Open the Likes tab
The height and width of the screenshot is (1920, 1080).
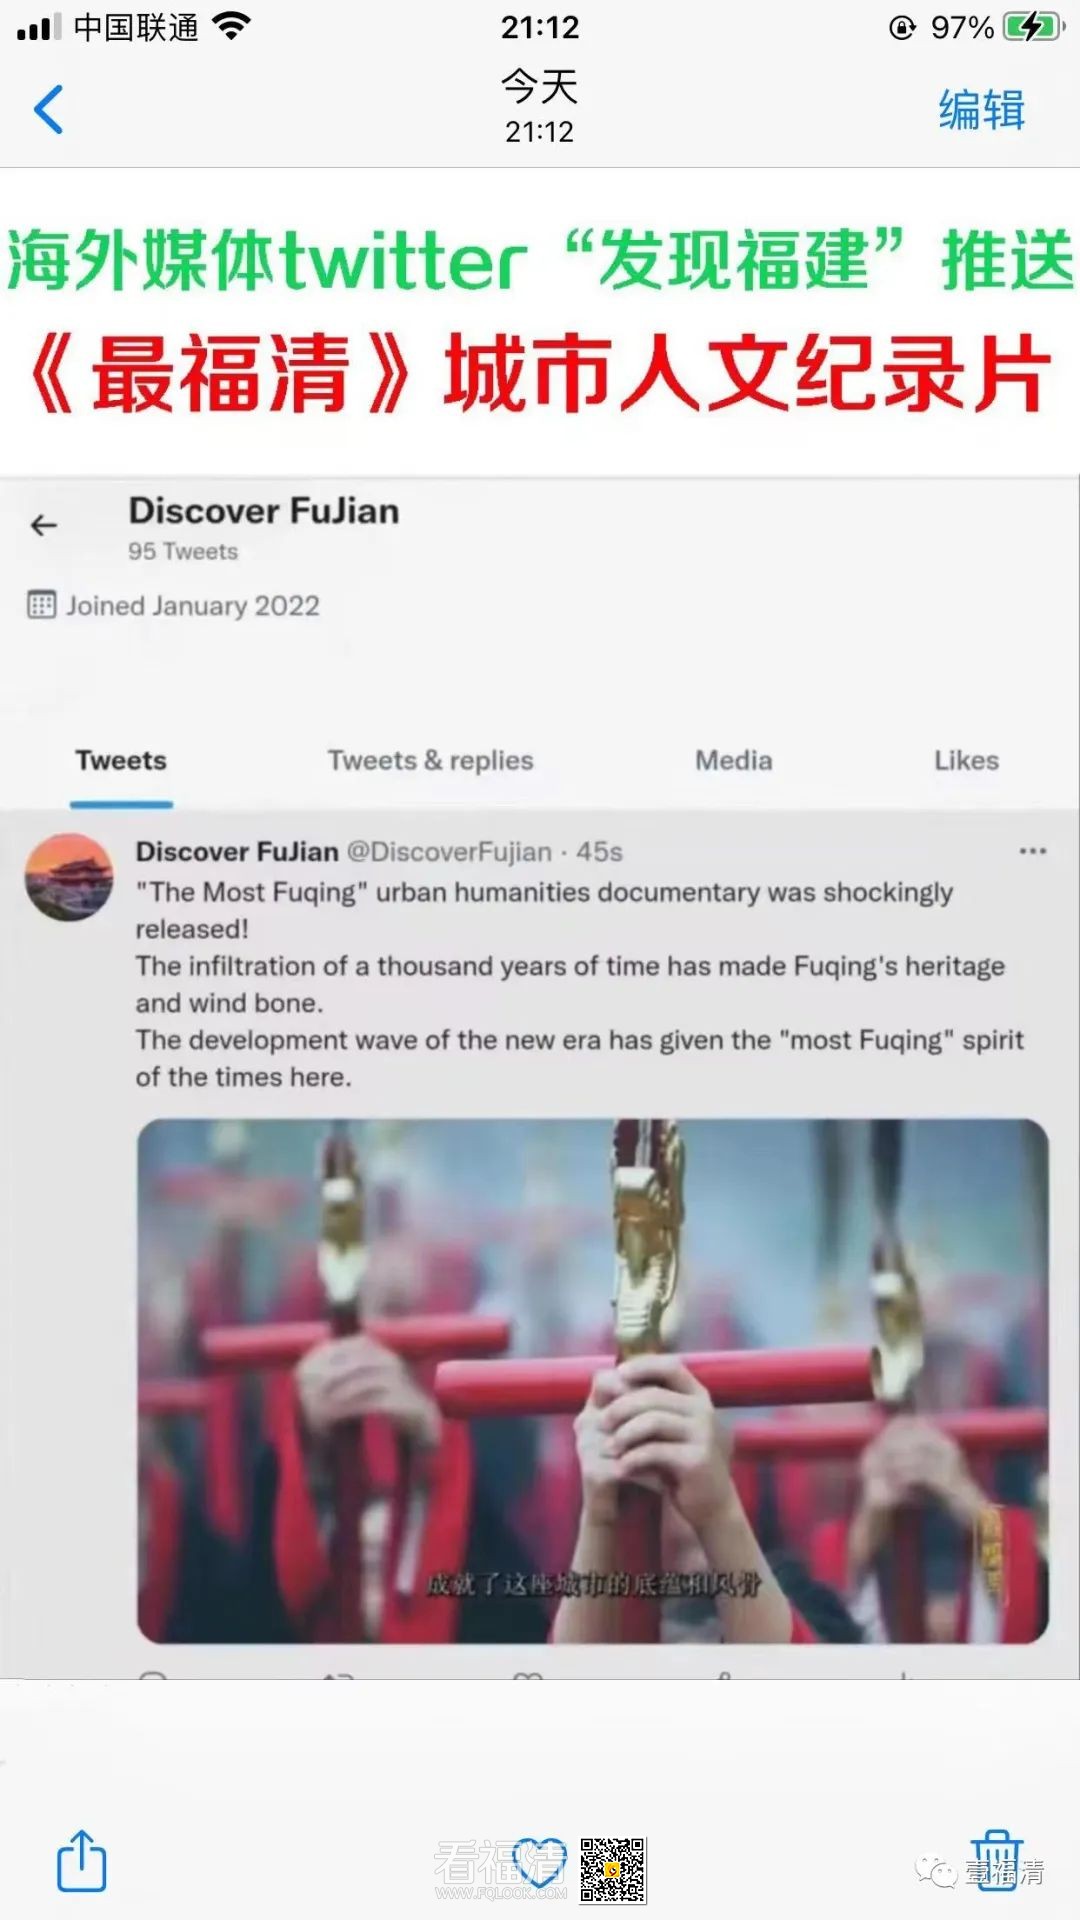[x=966, y=761]
